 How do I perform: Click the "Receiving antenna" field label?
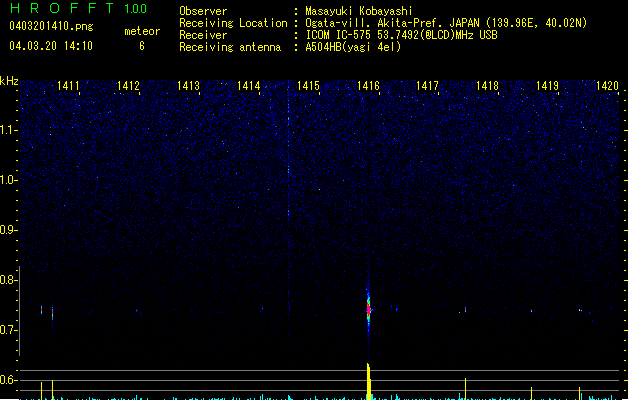tap(230, 47)
